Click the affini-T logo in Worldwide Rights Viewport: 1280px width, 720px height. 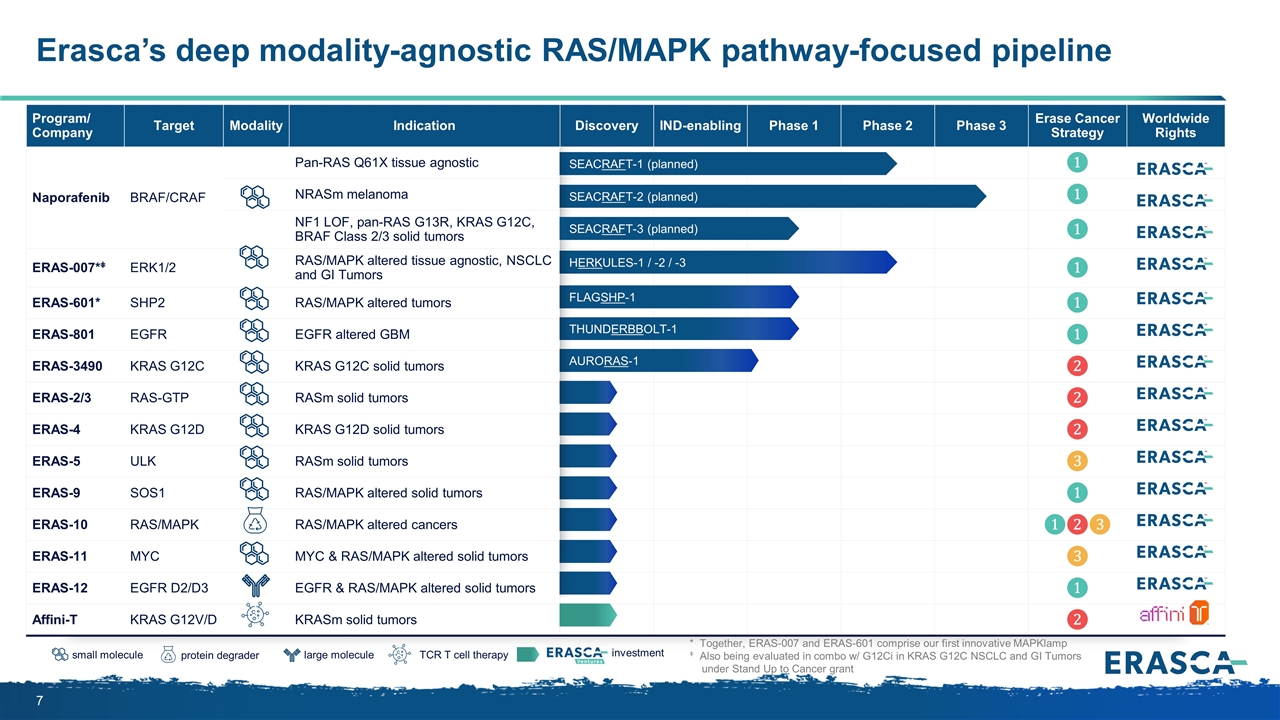1174,613
